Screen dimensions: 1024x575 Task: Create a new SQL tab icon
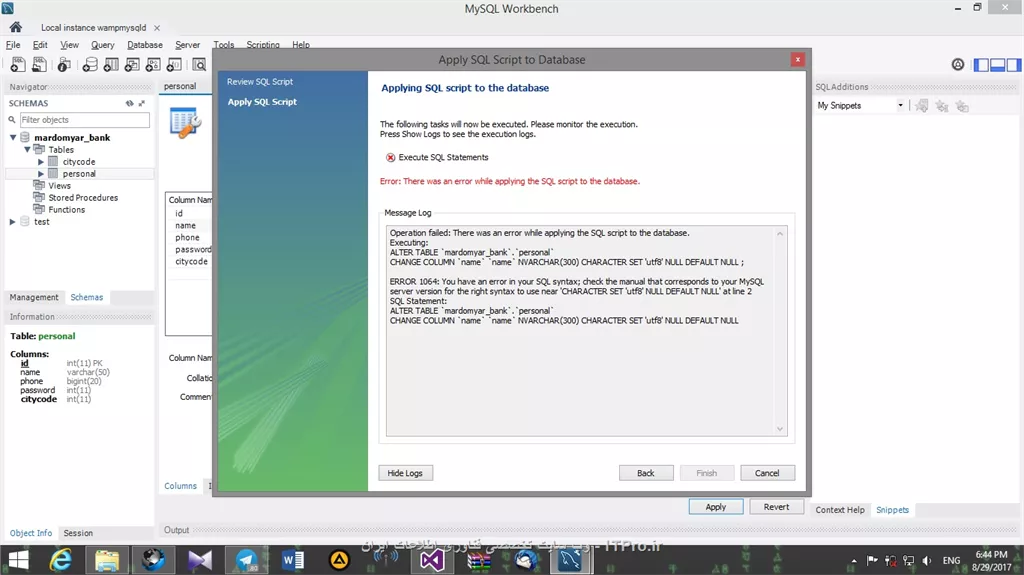18,64
